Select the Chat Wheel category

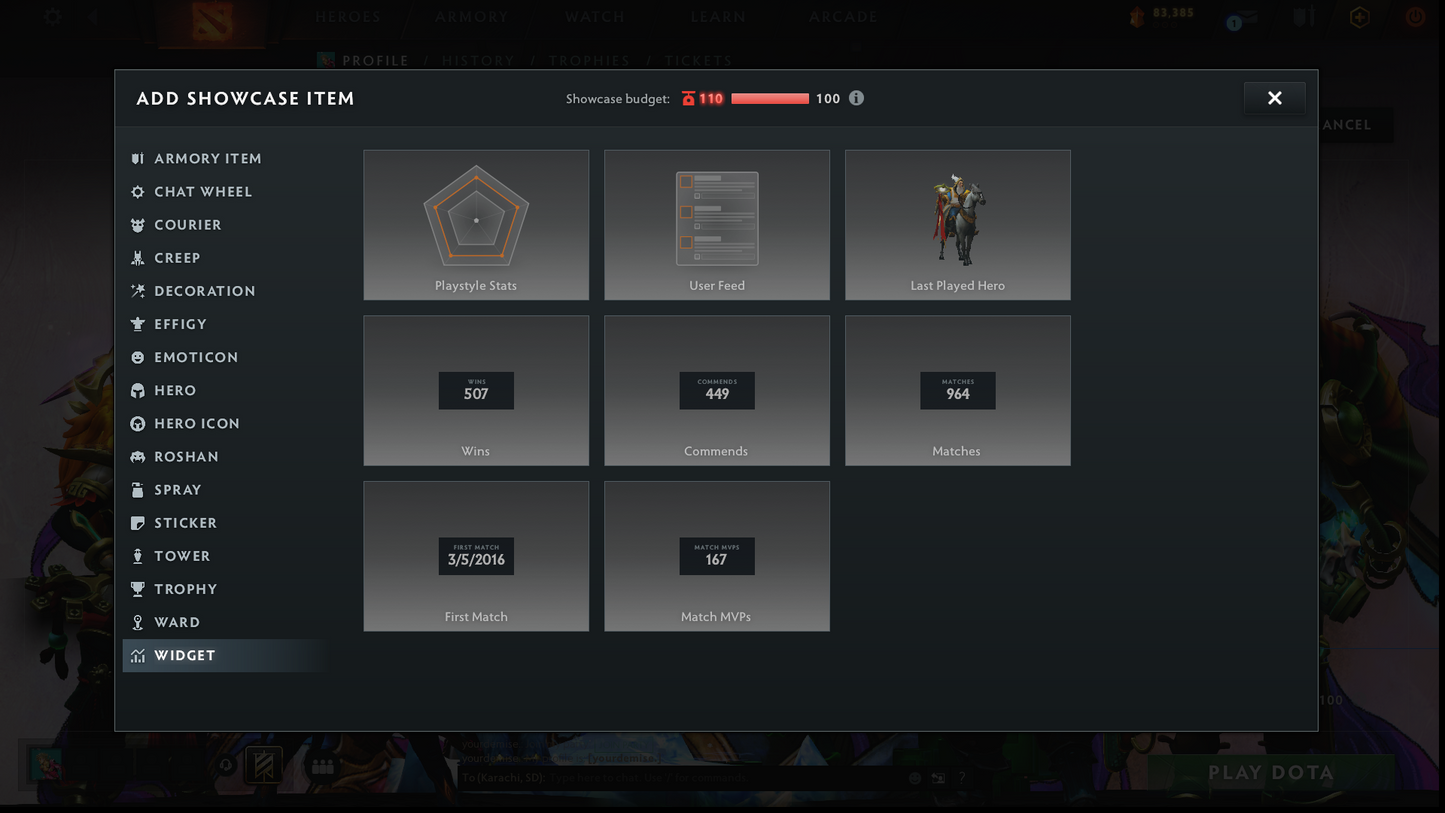click(x=223, y=192)
